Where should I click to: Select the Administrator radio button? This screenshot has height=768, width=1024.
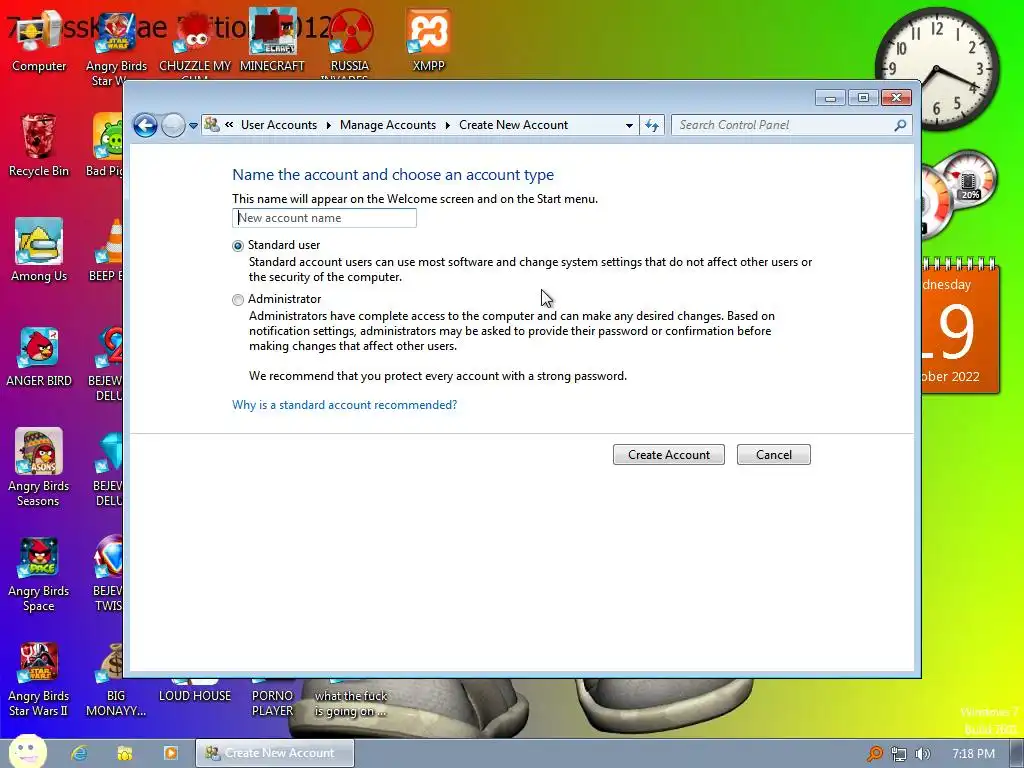point(238,300)
